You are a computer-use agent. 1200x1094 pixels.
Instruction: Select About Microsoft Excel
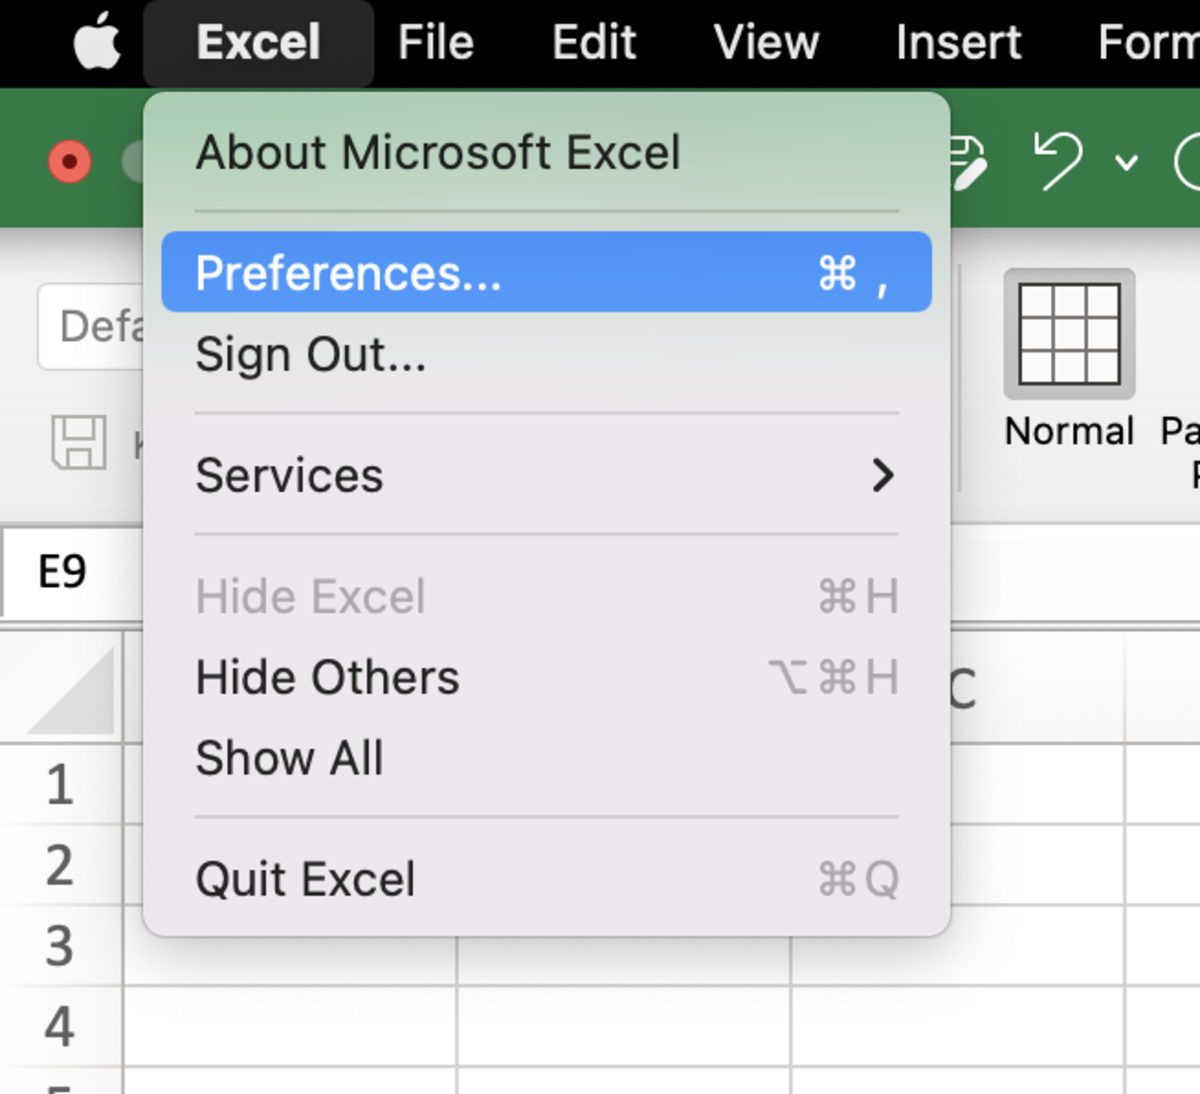tap(438, 153)
